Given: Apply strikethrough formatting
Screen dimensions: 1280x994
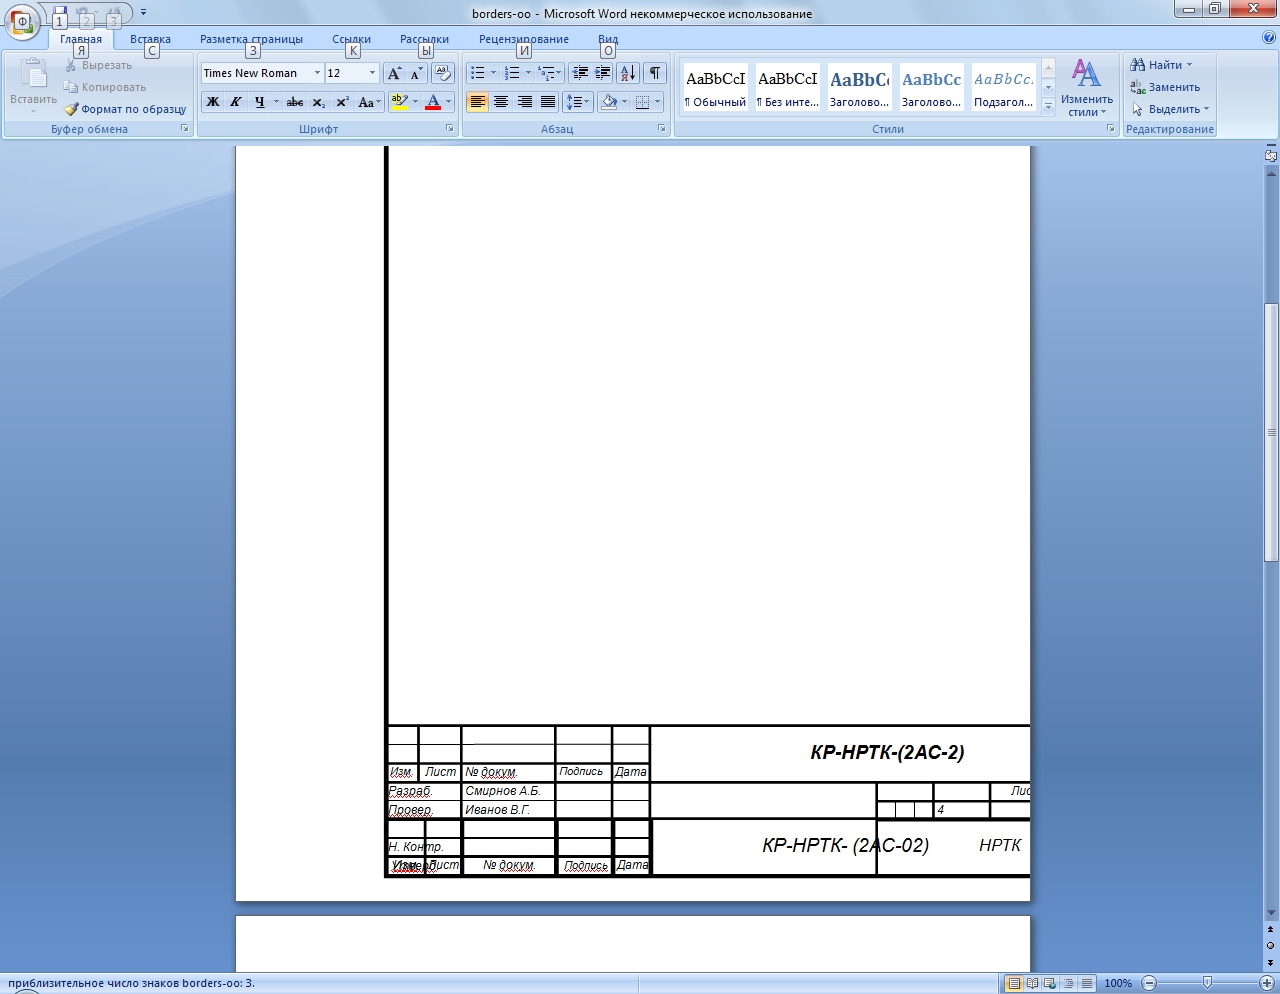Looking at the screenshot, I should pyautogui.click(x=294, y=102).
